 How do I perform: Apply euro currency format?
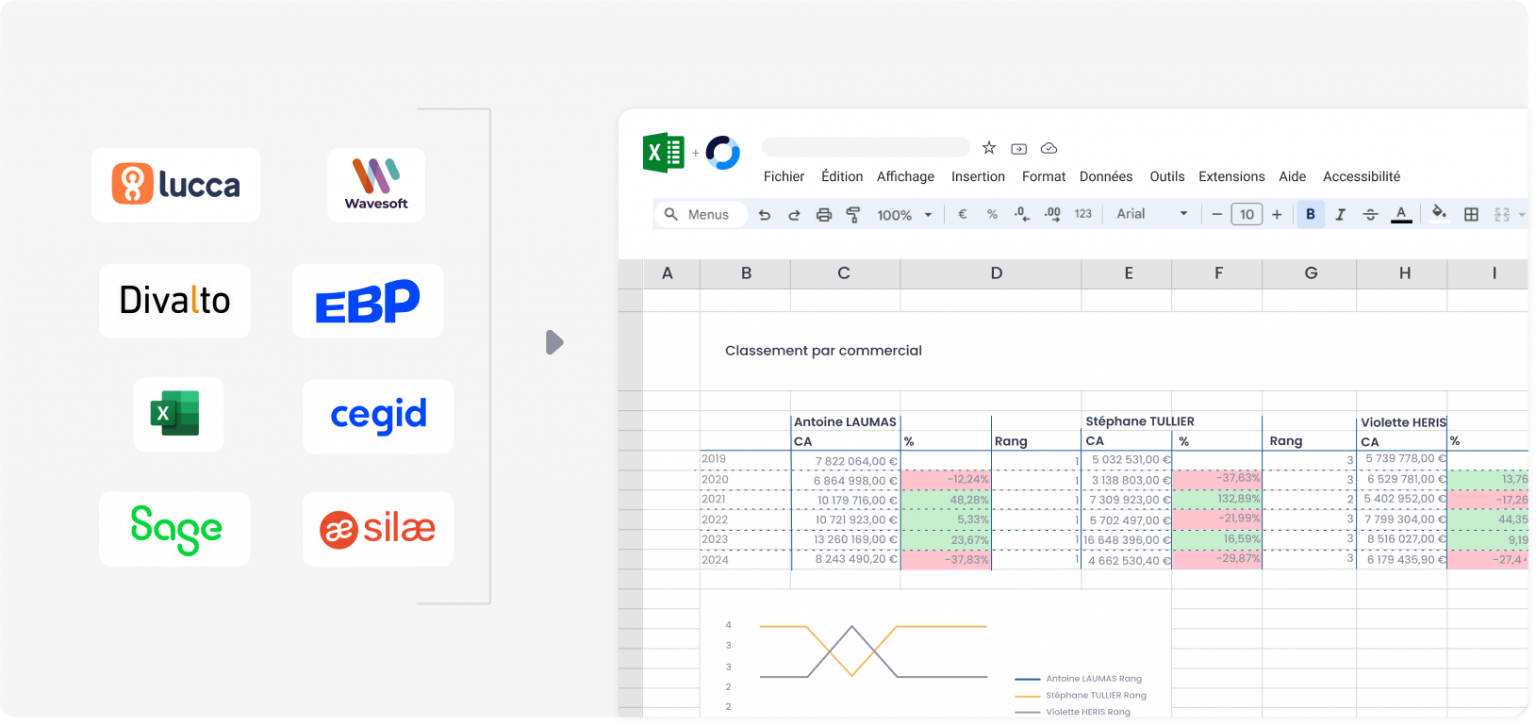tap(962, 214)
